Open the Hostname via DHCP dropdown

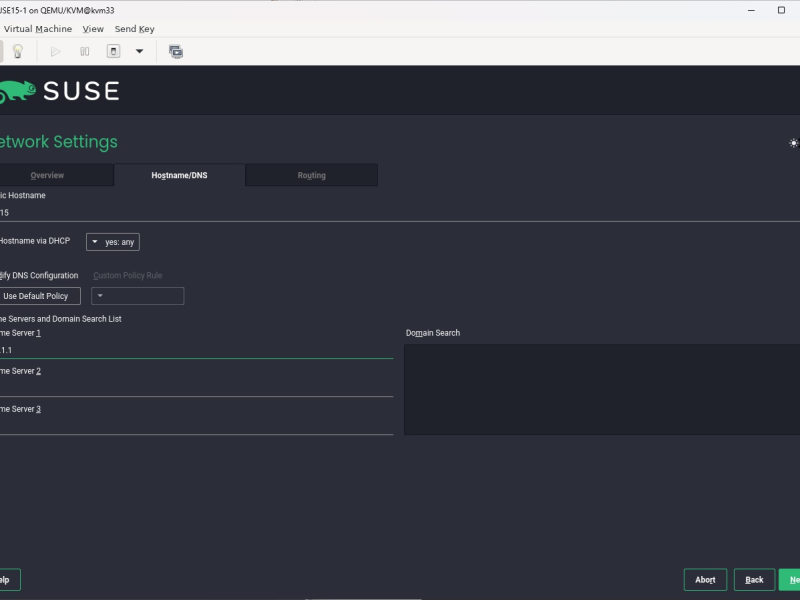tap(113, 242)
